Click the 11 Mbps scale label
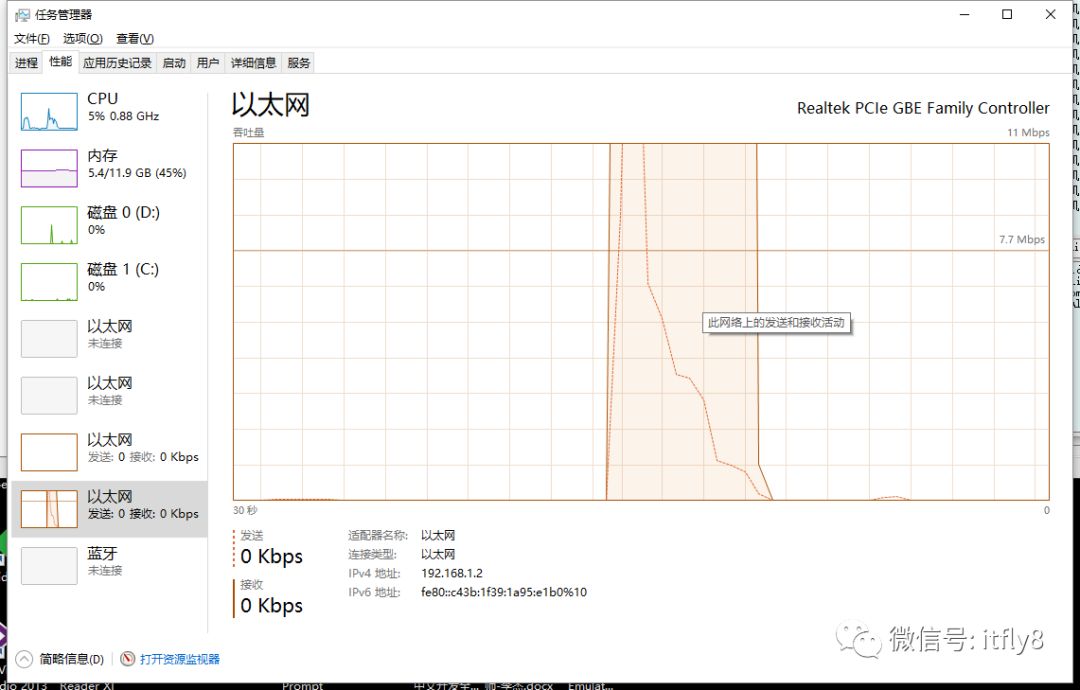This screenshot has width=1080, height=690. tap(1028, 132)
